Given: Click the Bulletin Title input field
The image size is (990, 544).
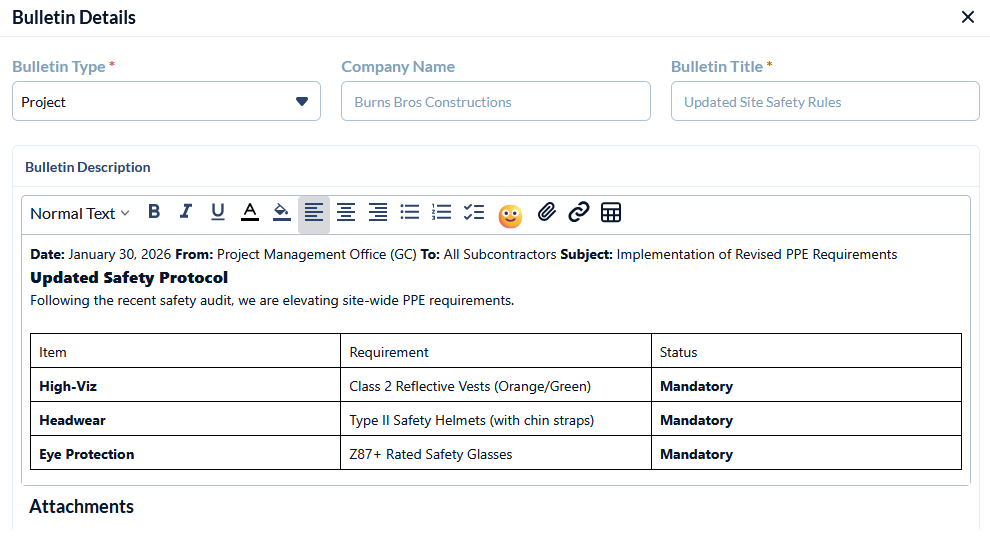Looking at the screenshot, I should click(824, 101).
